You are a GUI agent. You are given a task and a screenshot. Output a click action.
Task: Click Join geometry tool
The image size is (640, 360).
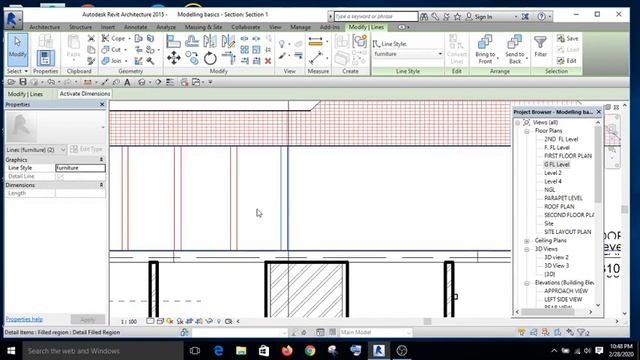pyautogui.click(x=112, y=61)
